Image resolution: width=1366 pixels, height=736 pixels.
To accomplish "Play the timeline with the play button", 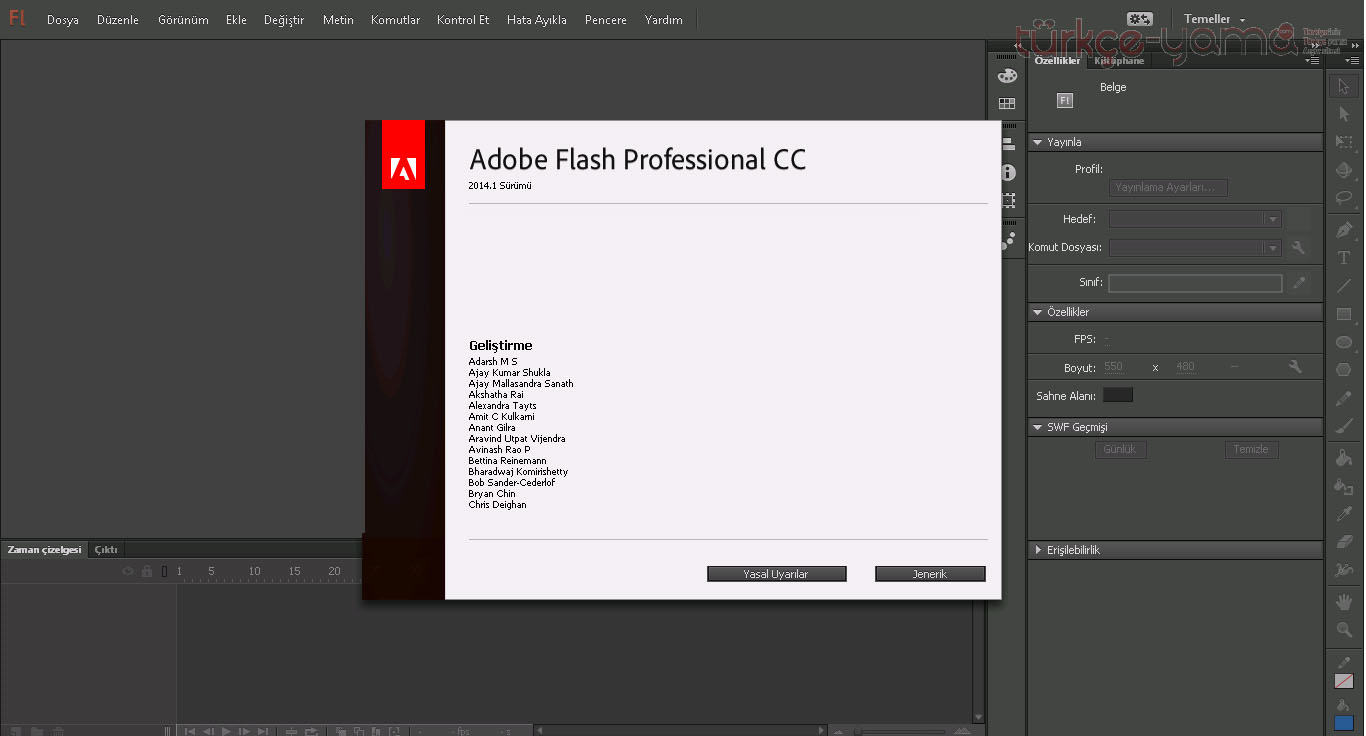I will [226, 731].
